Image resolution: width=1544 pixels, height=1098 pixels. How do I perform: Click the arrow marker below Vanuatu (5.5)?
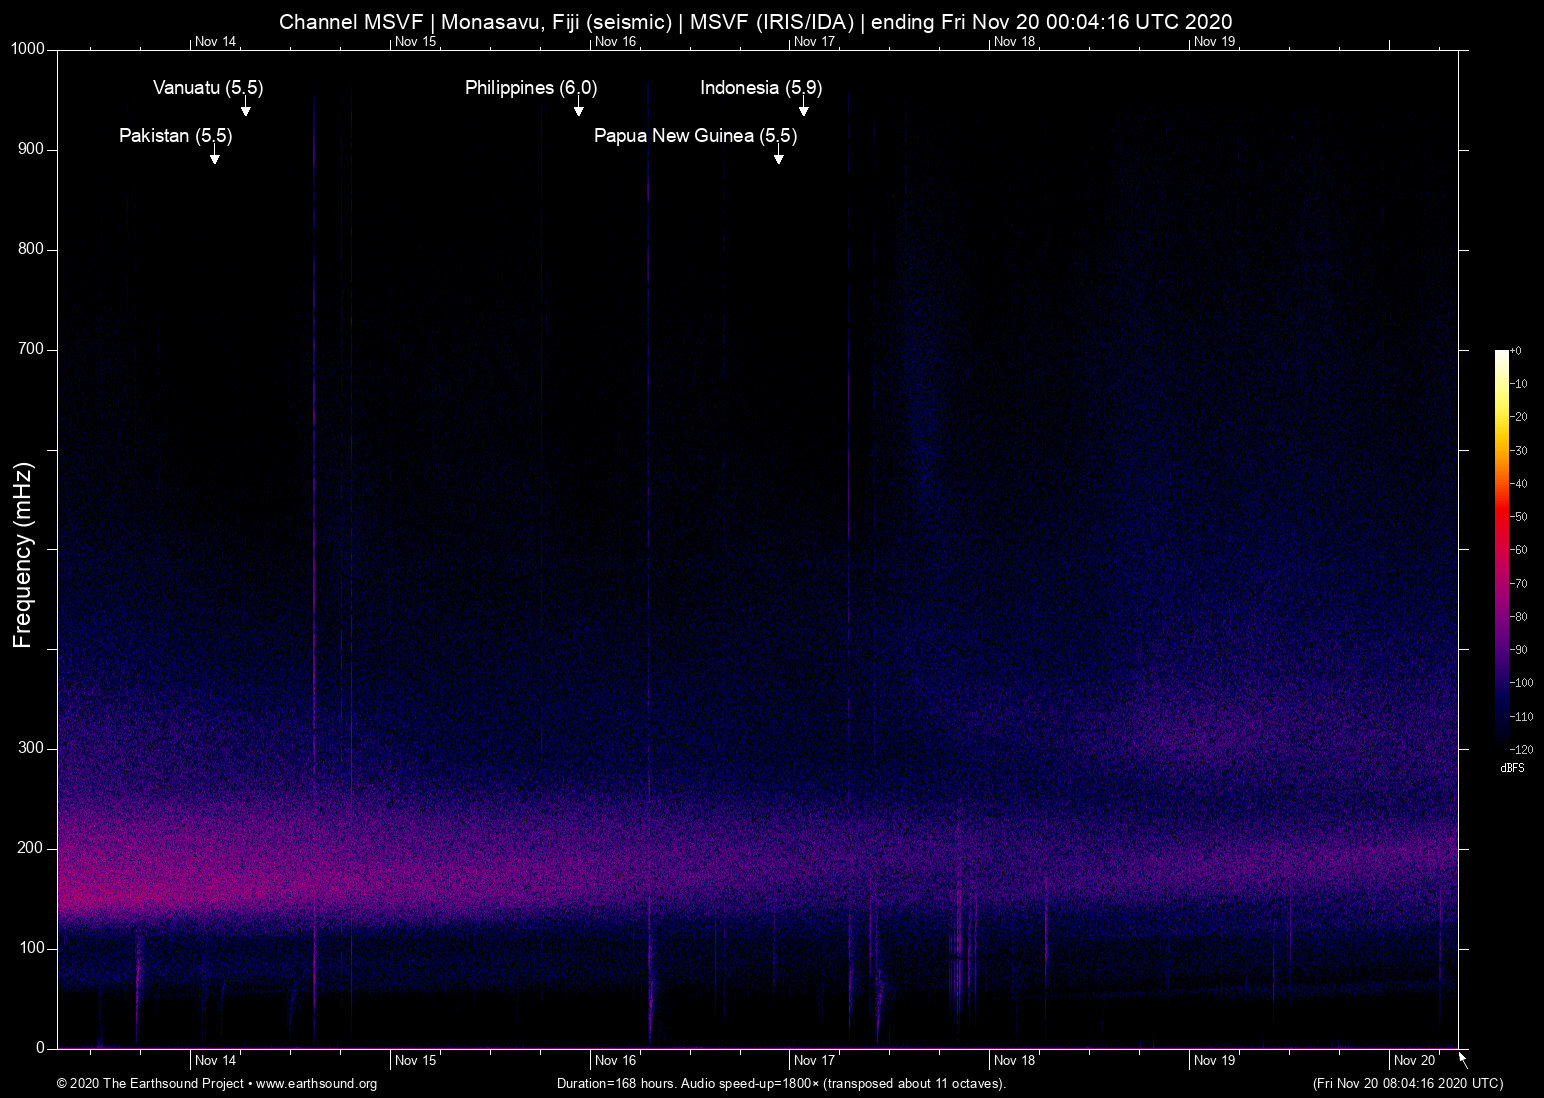pyautogui.click(x=245, y=109)
